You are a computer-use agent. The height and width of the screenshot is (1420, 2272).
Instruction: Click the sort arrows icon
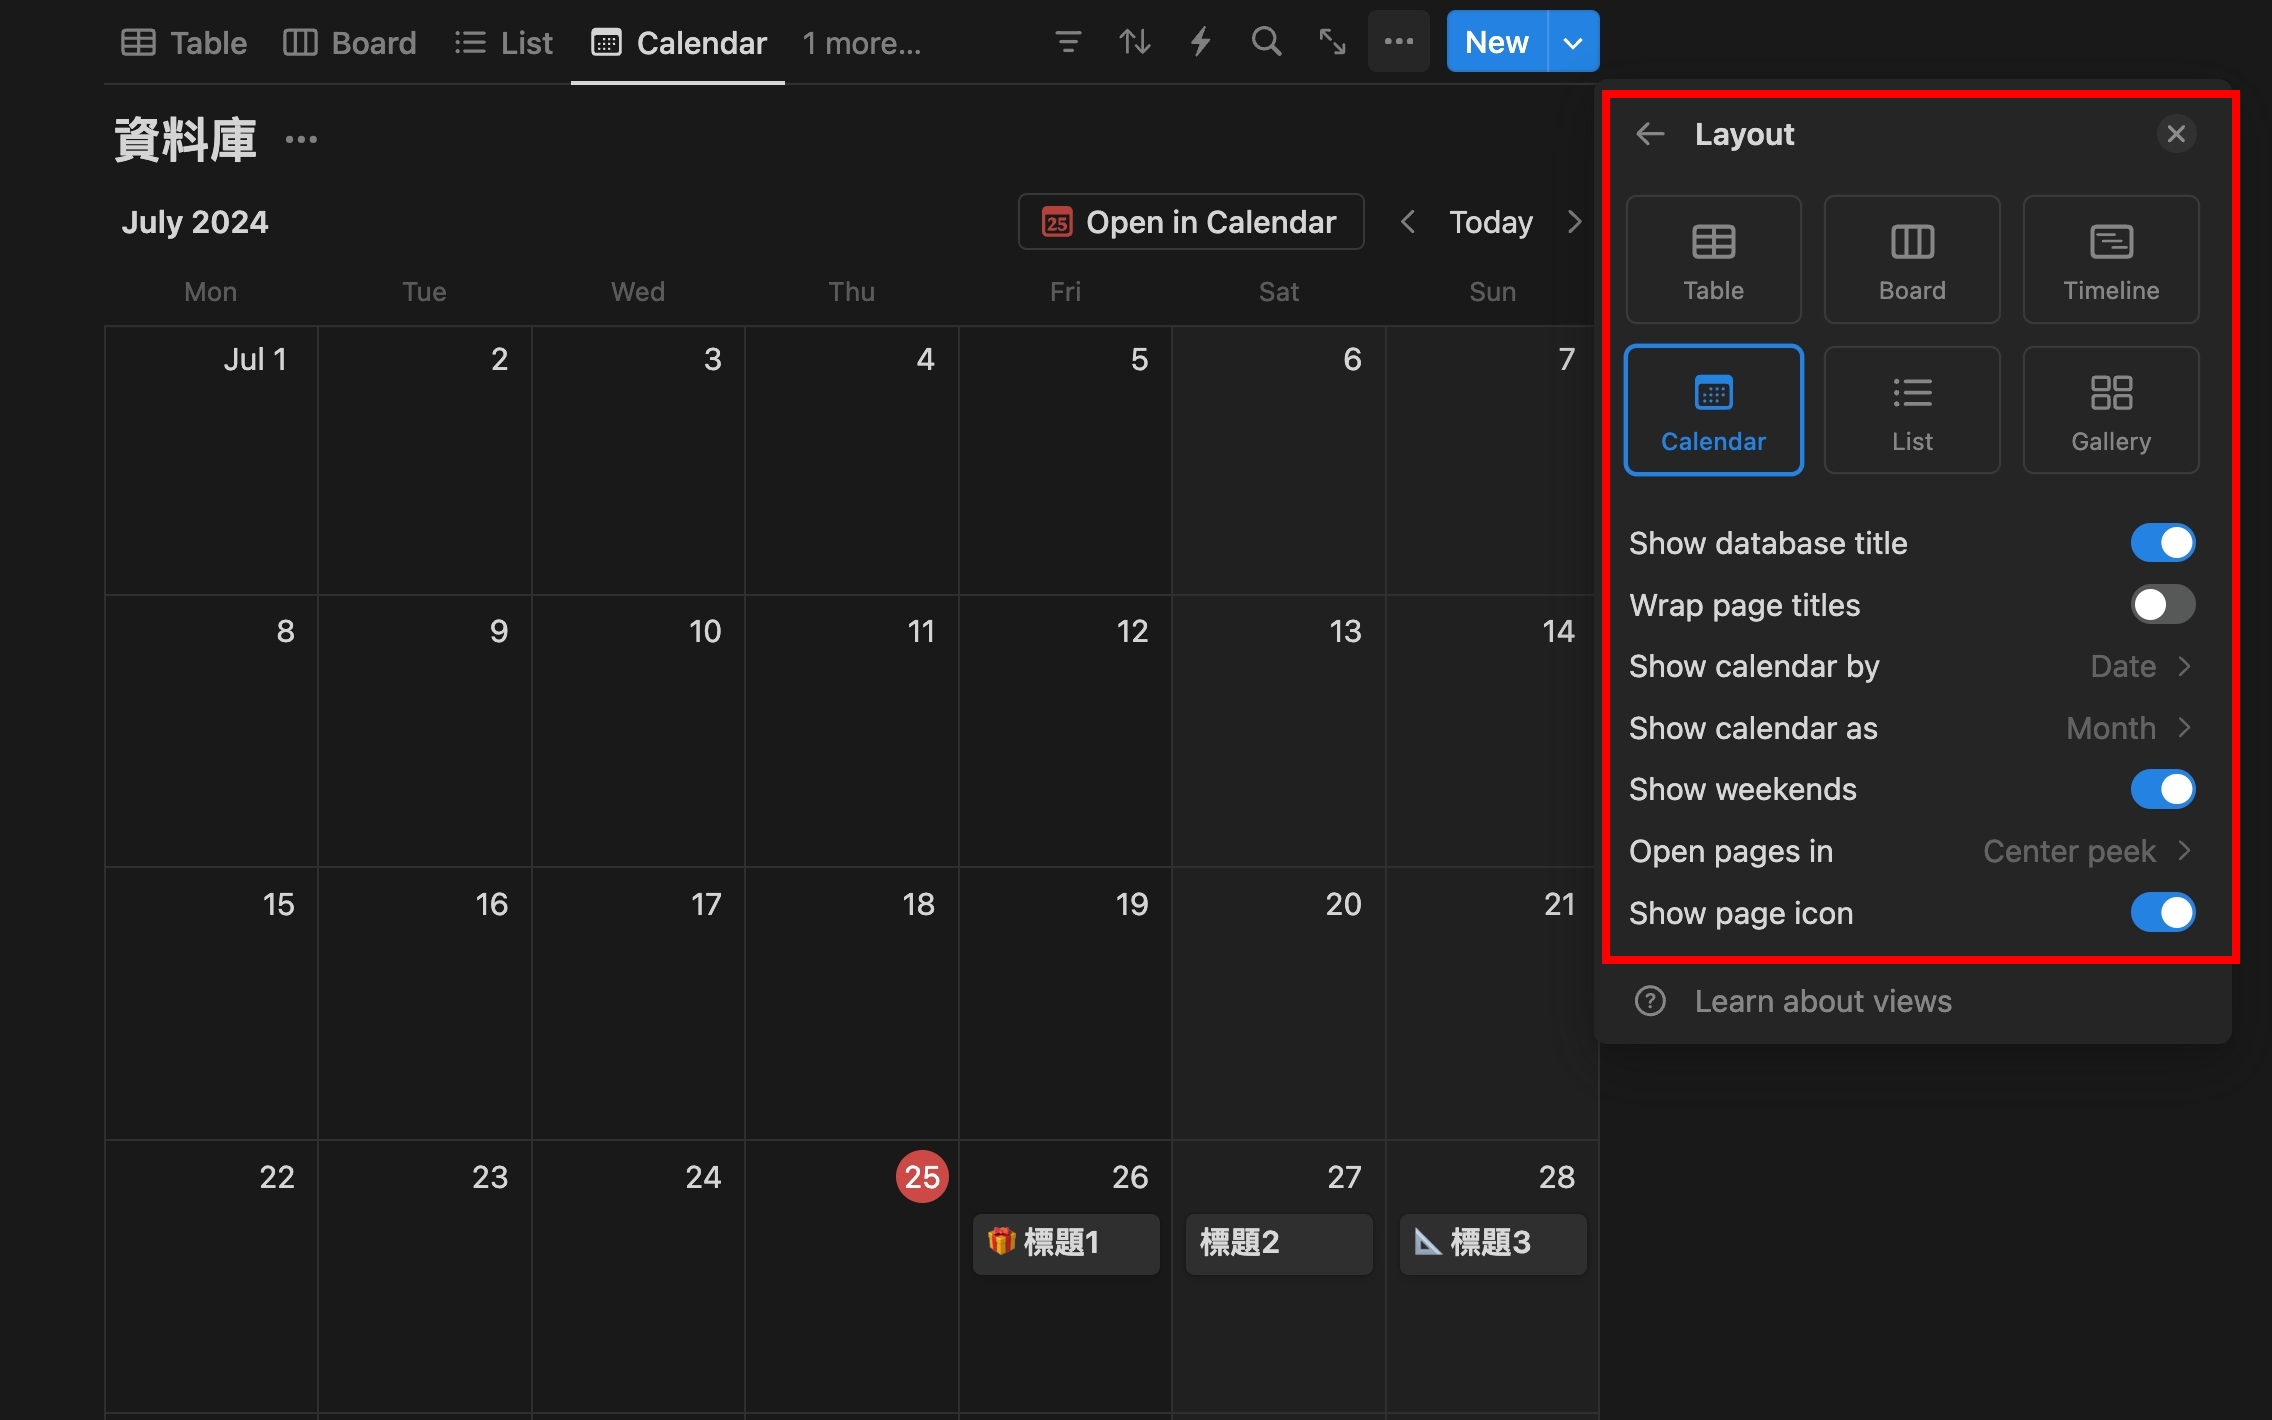(1134, 42)
